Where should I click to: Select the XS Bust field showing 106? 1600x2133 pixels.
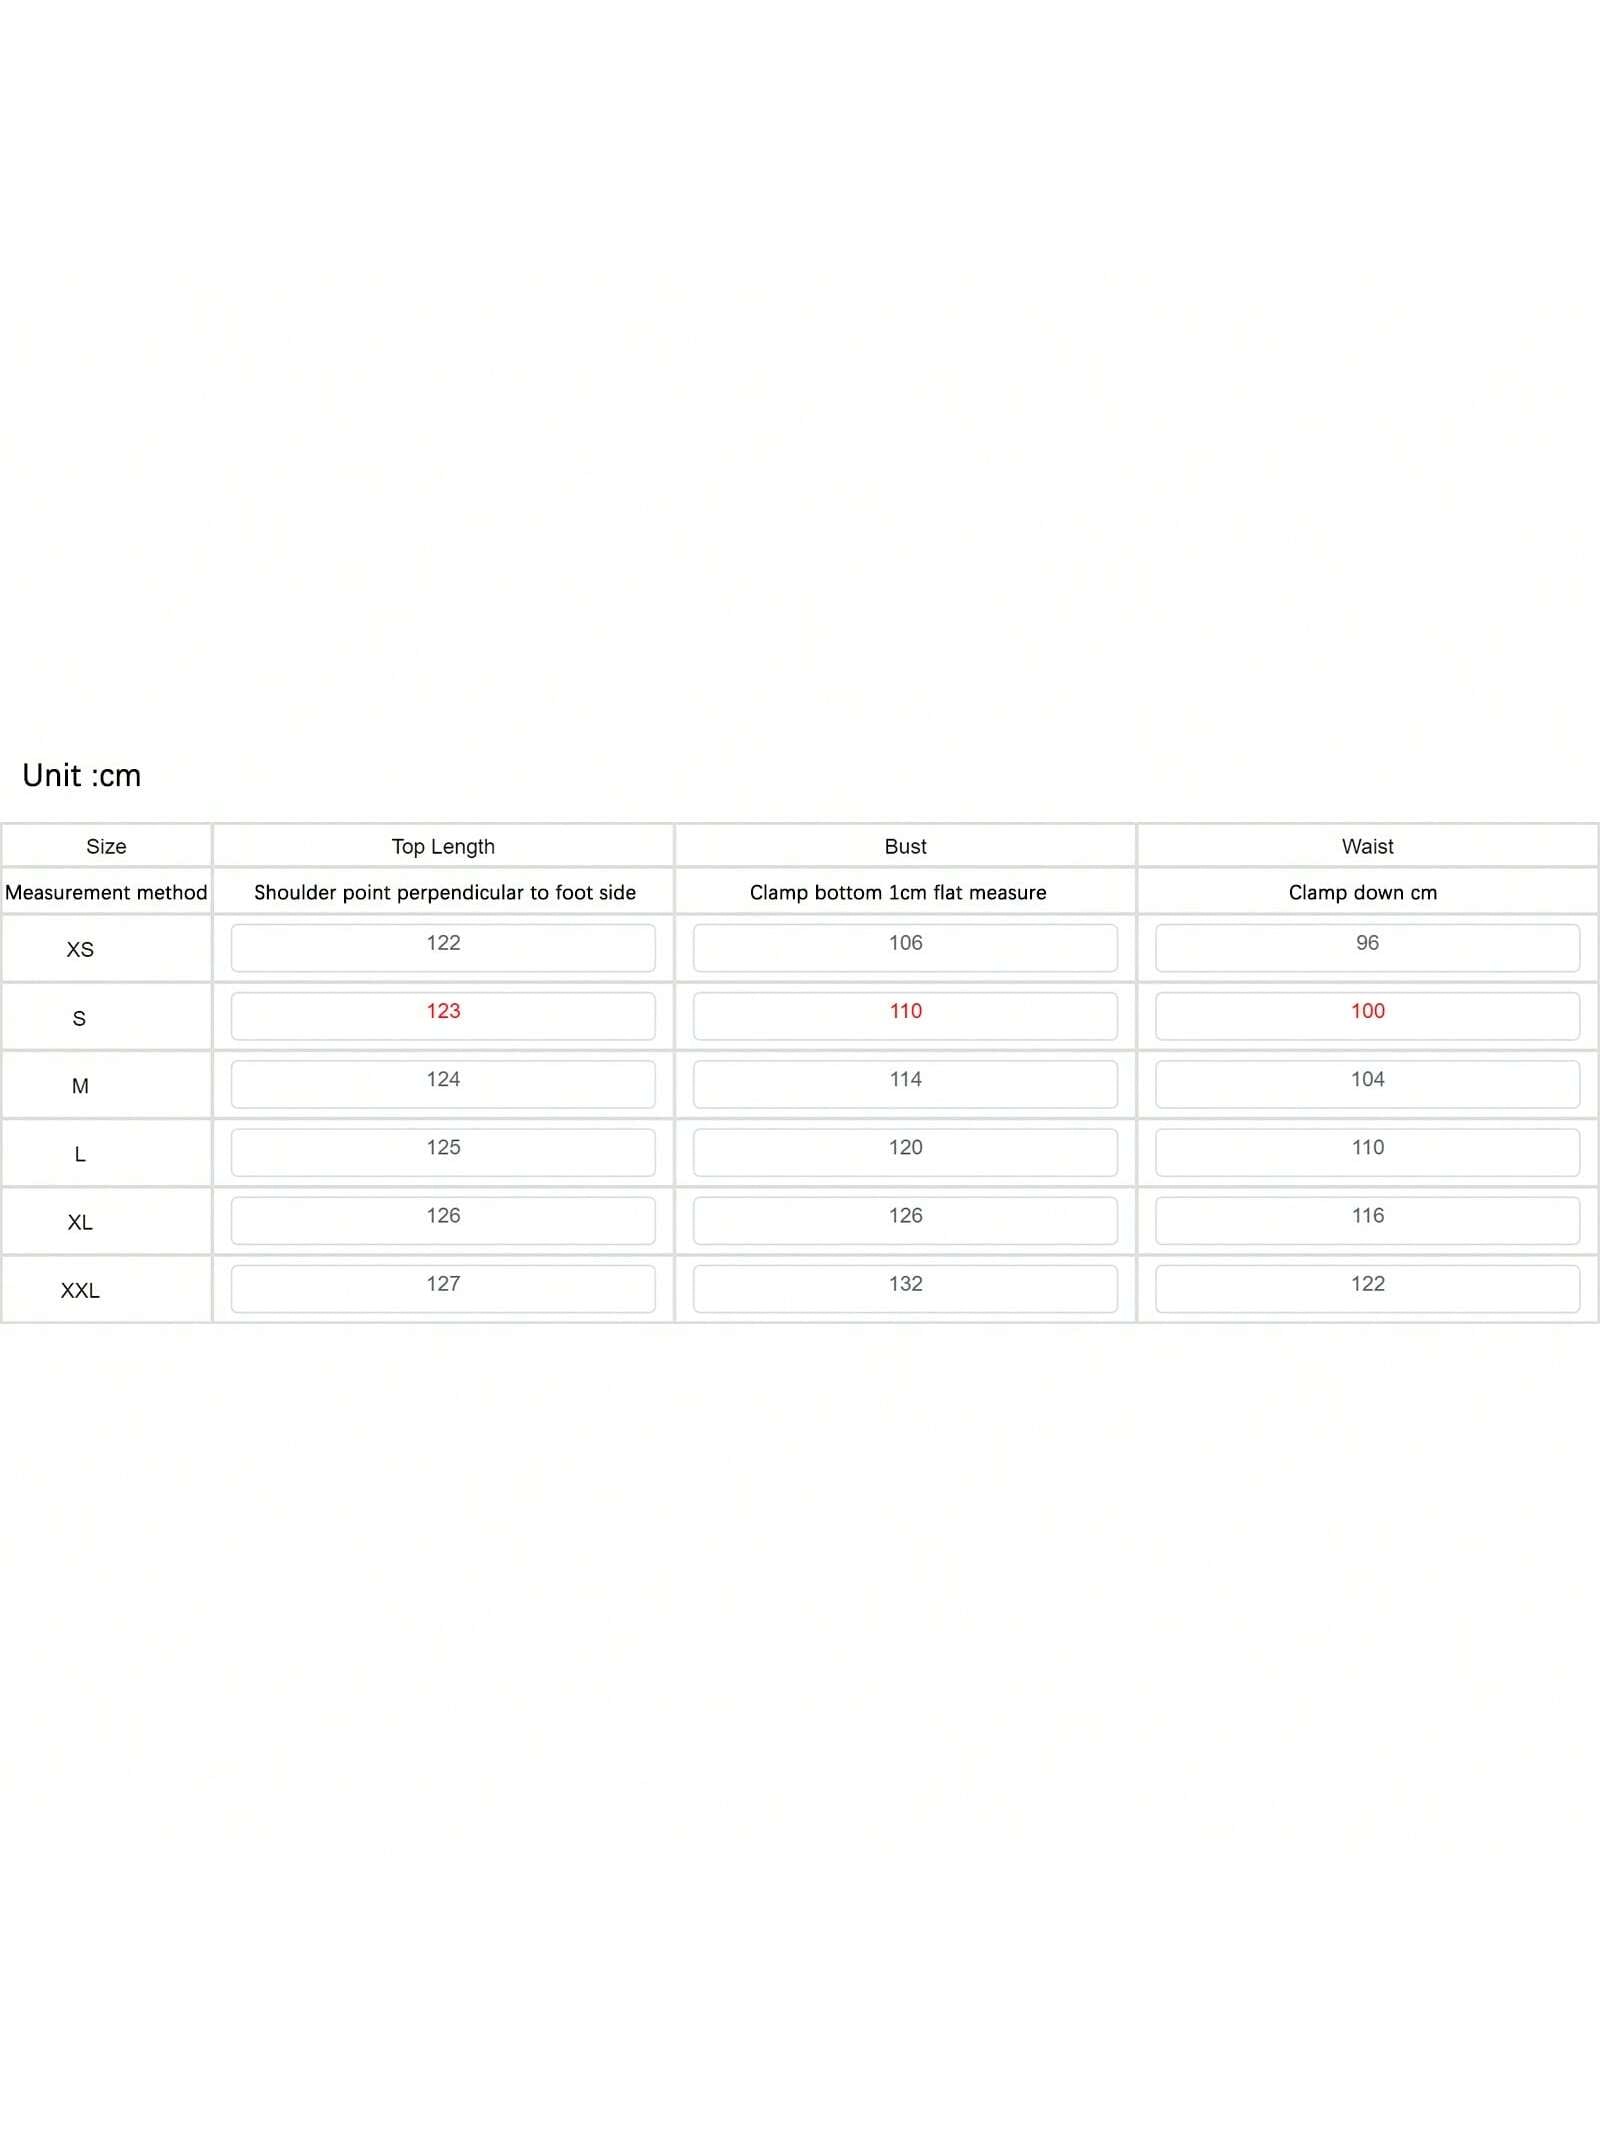click(905, 947)
